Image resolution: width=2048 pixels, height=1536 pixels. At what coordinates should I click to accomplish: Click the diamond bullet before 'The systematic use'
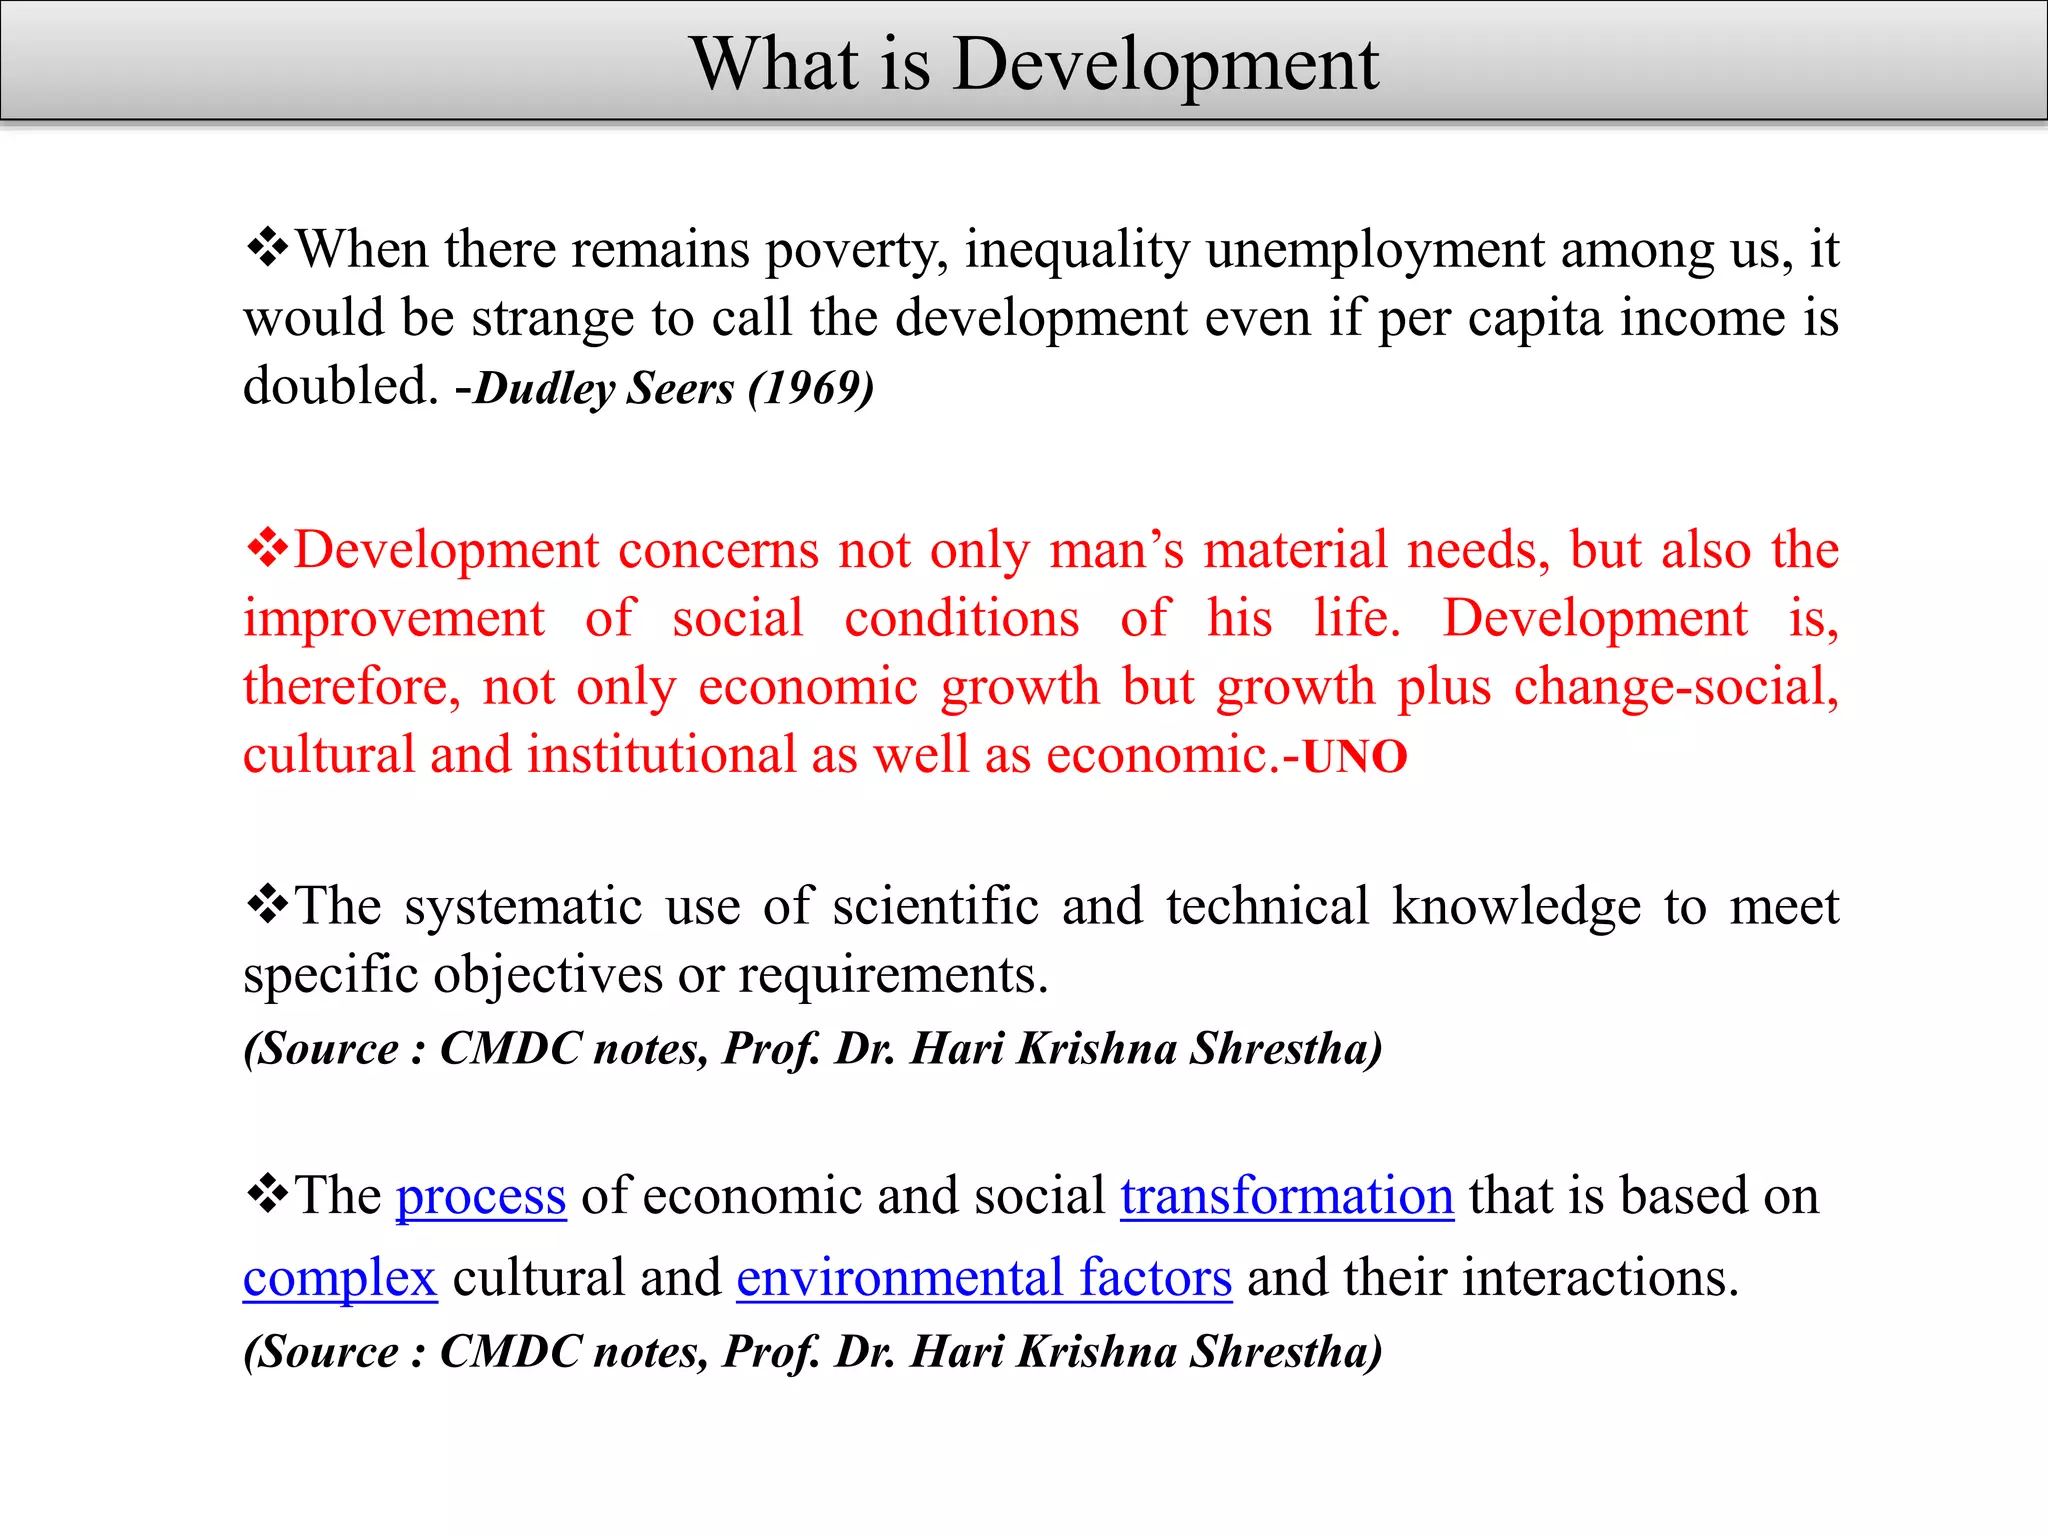click(267, 905)
